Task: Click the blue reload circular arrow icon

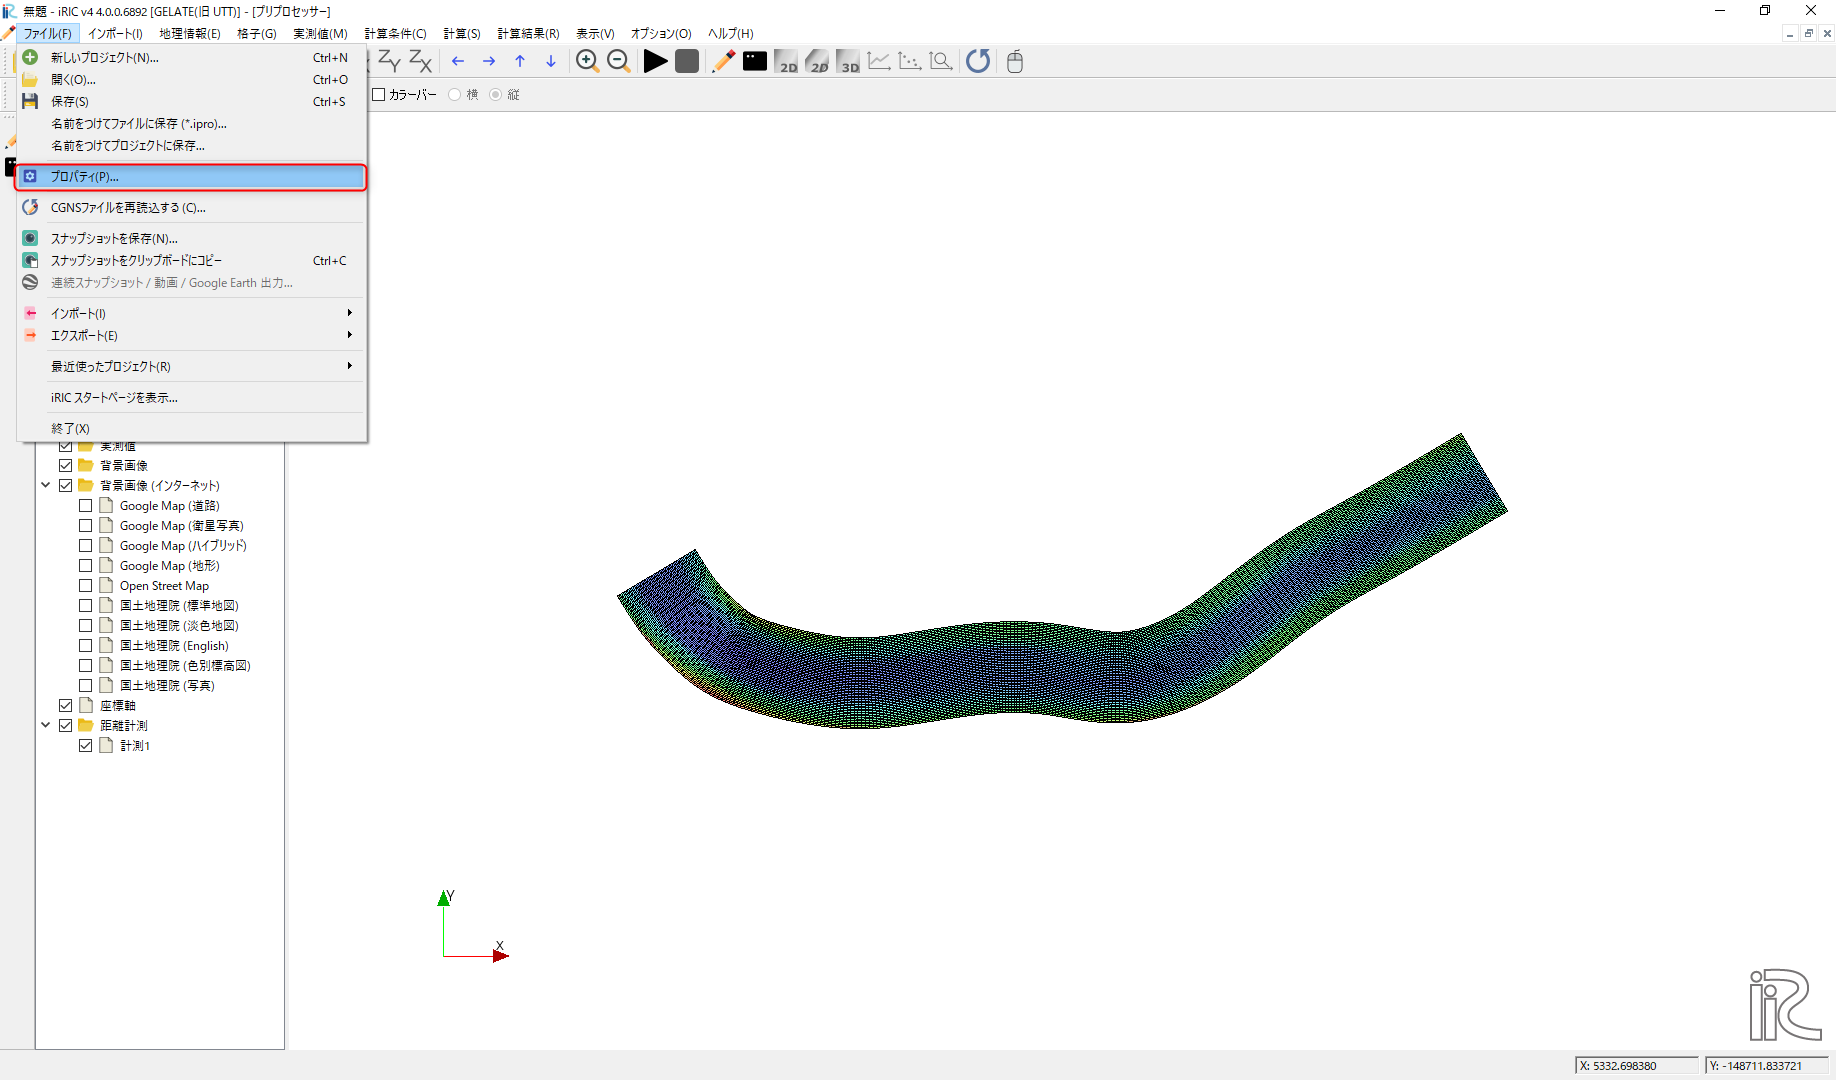Action: click(x=978, y=61)
